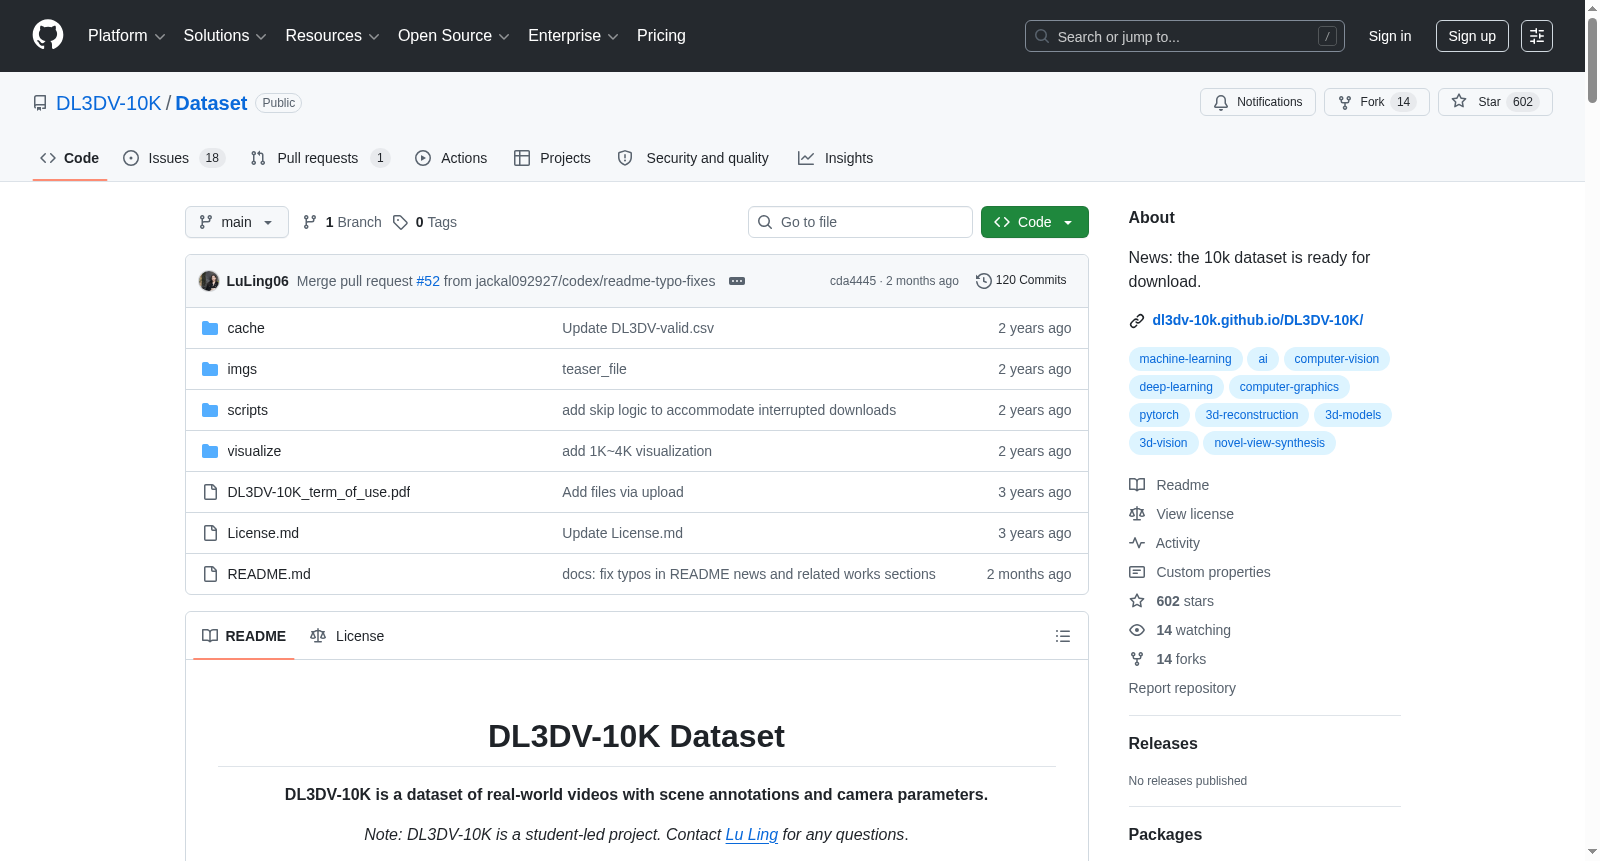
Task: Open the cda4445 commit hash
Action: coord(853,281)
